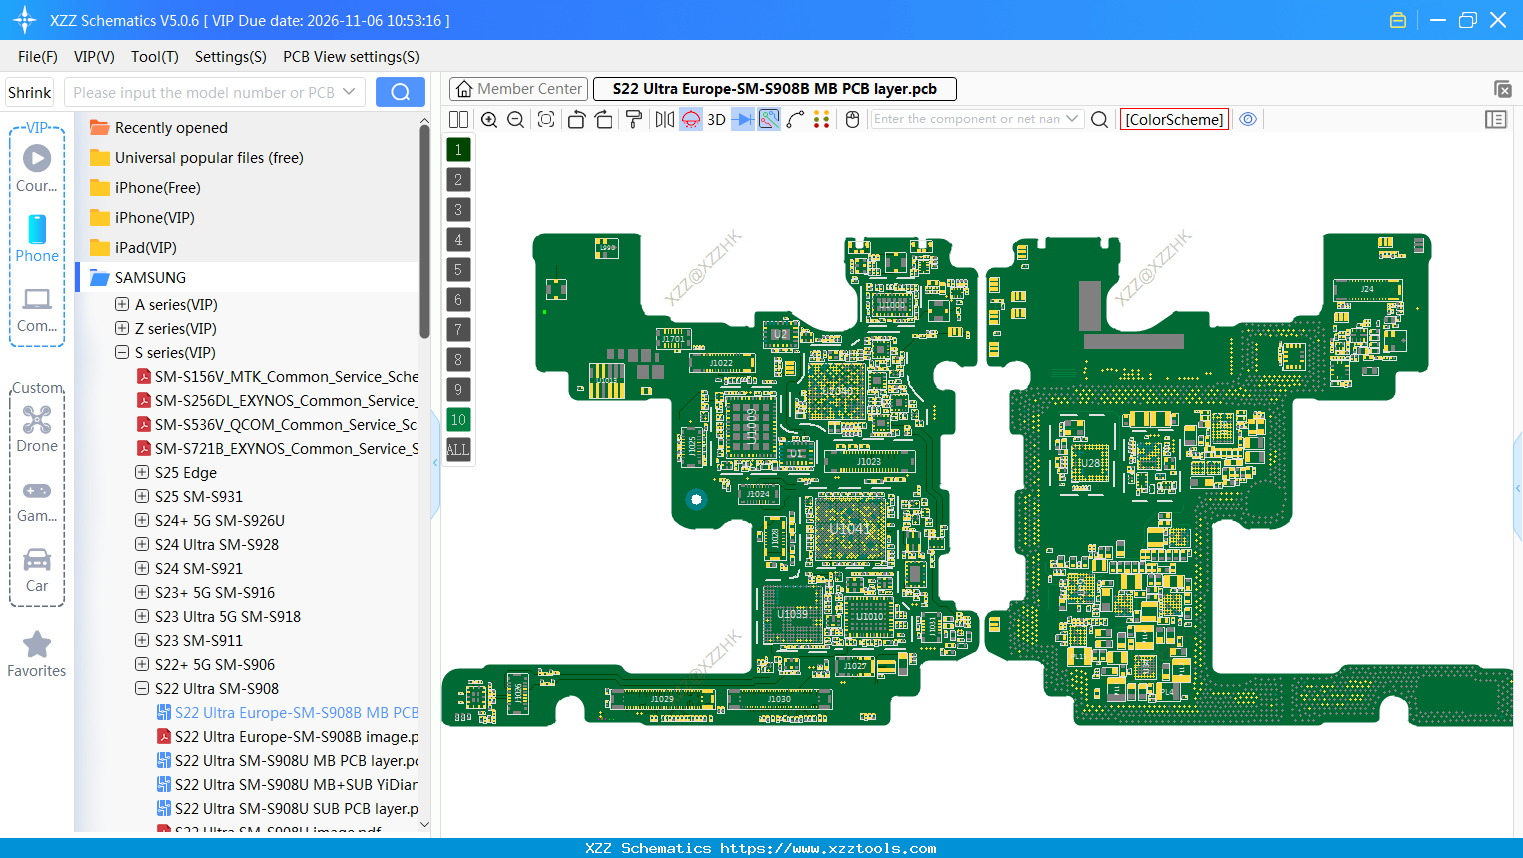Open the component or net name dropdown
The height and width of the screenshot is (858, 1523).
click(x=1074, y=118)
